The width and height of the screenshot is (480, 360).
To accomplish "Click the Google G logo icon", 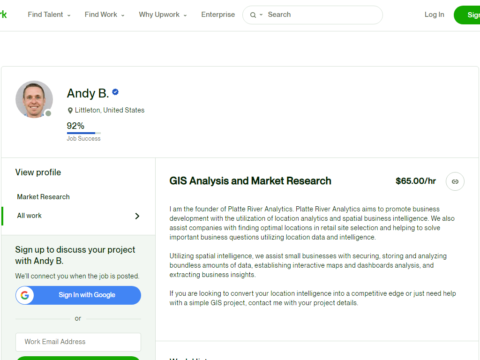I will pos(25,295).
